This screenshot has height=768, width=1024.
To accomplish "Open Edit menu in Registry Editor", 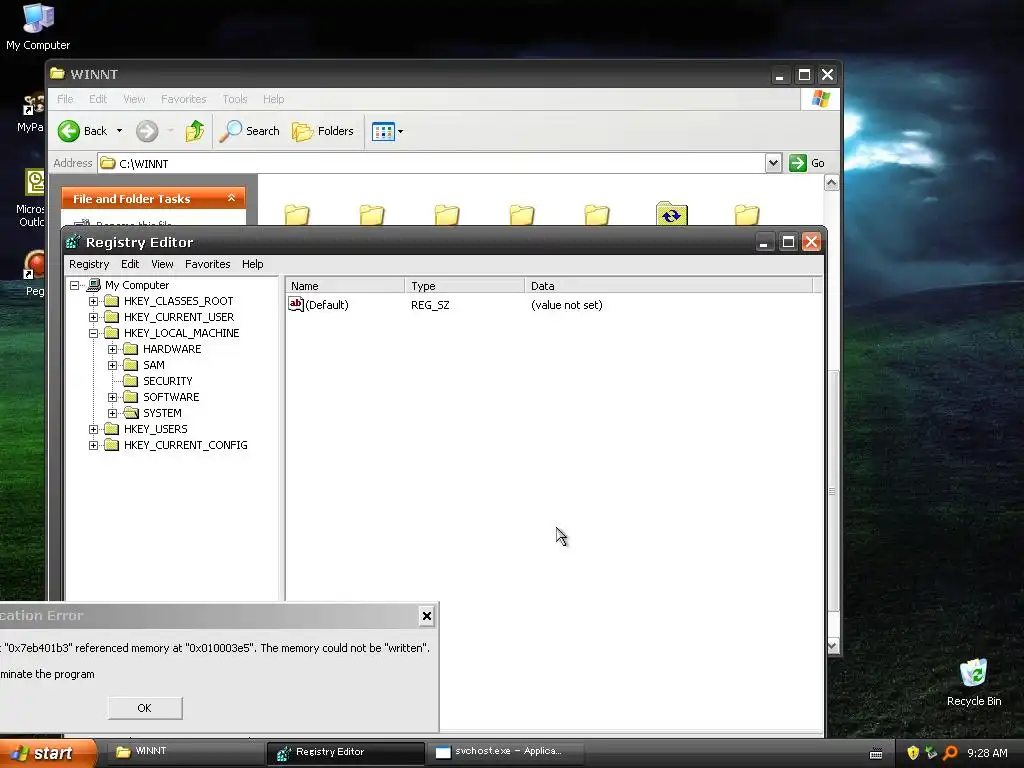I will tap(130, 264).
